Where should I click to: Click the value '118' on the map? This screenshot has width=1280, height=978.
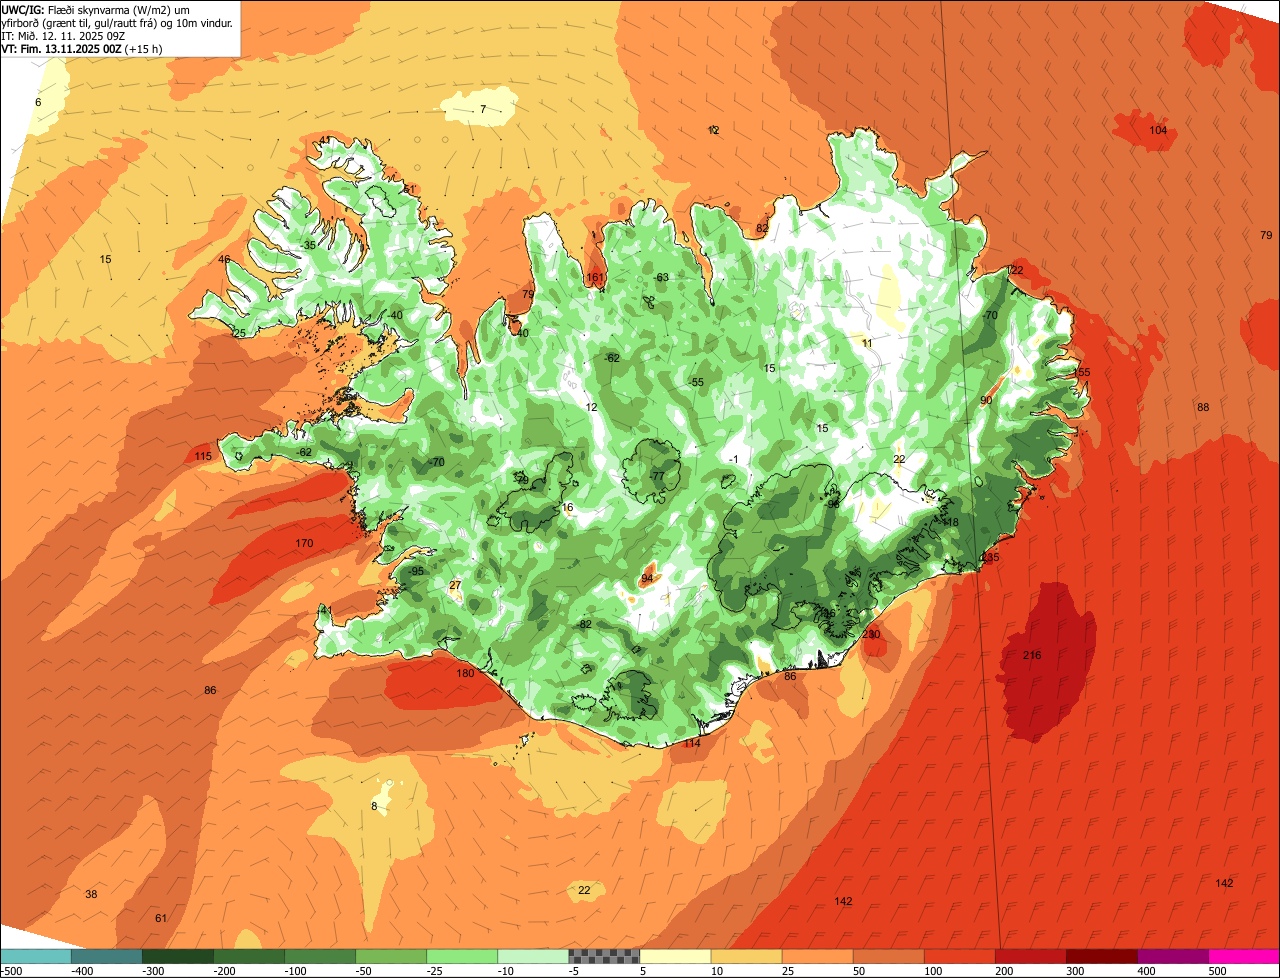950,522
